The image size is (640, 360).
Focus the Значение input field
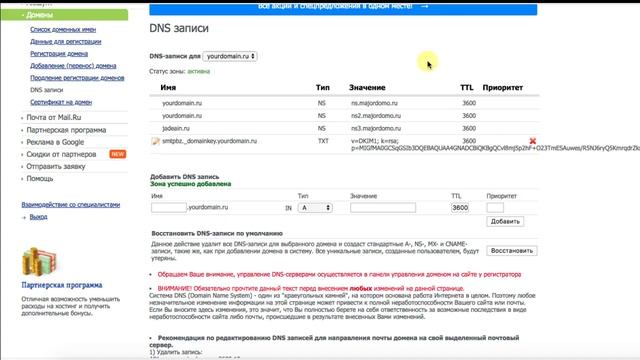pyautogui.click(x=383, y=208)
